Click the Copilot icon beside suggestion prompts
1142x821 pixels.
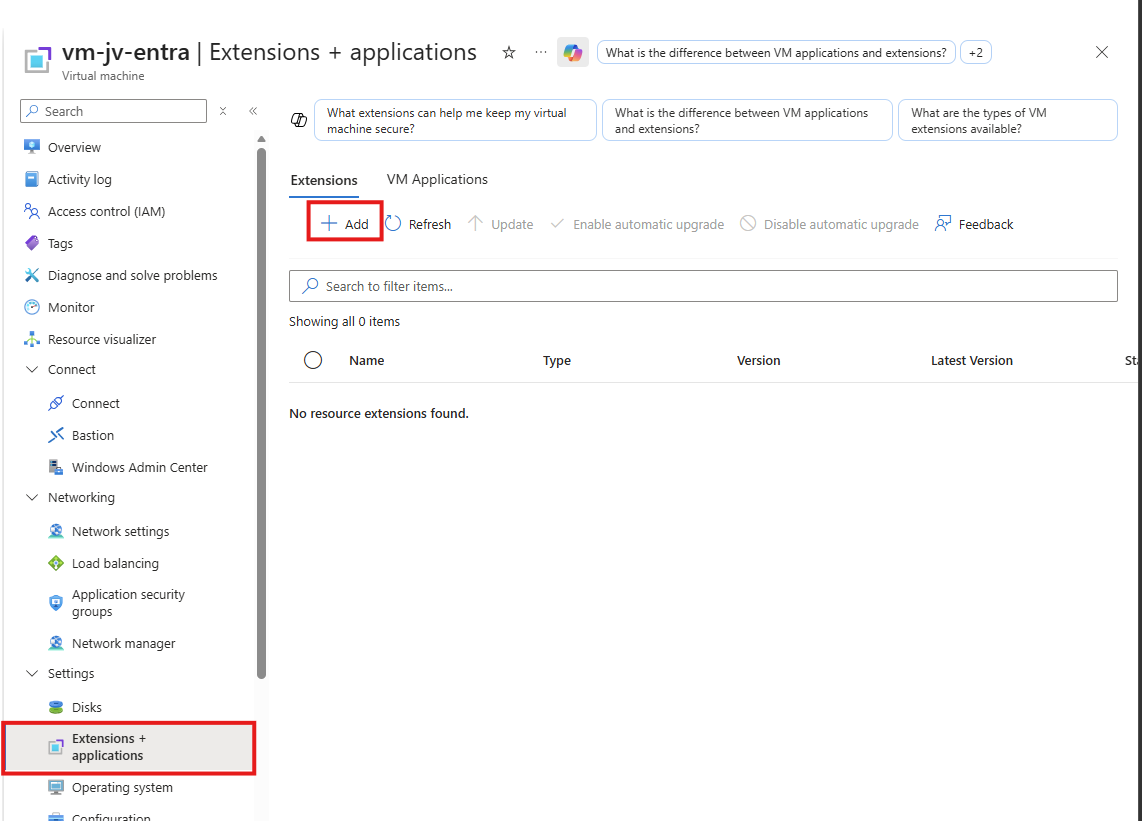pyautogui.click(x=299, y=120)
